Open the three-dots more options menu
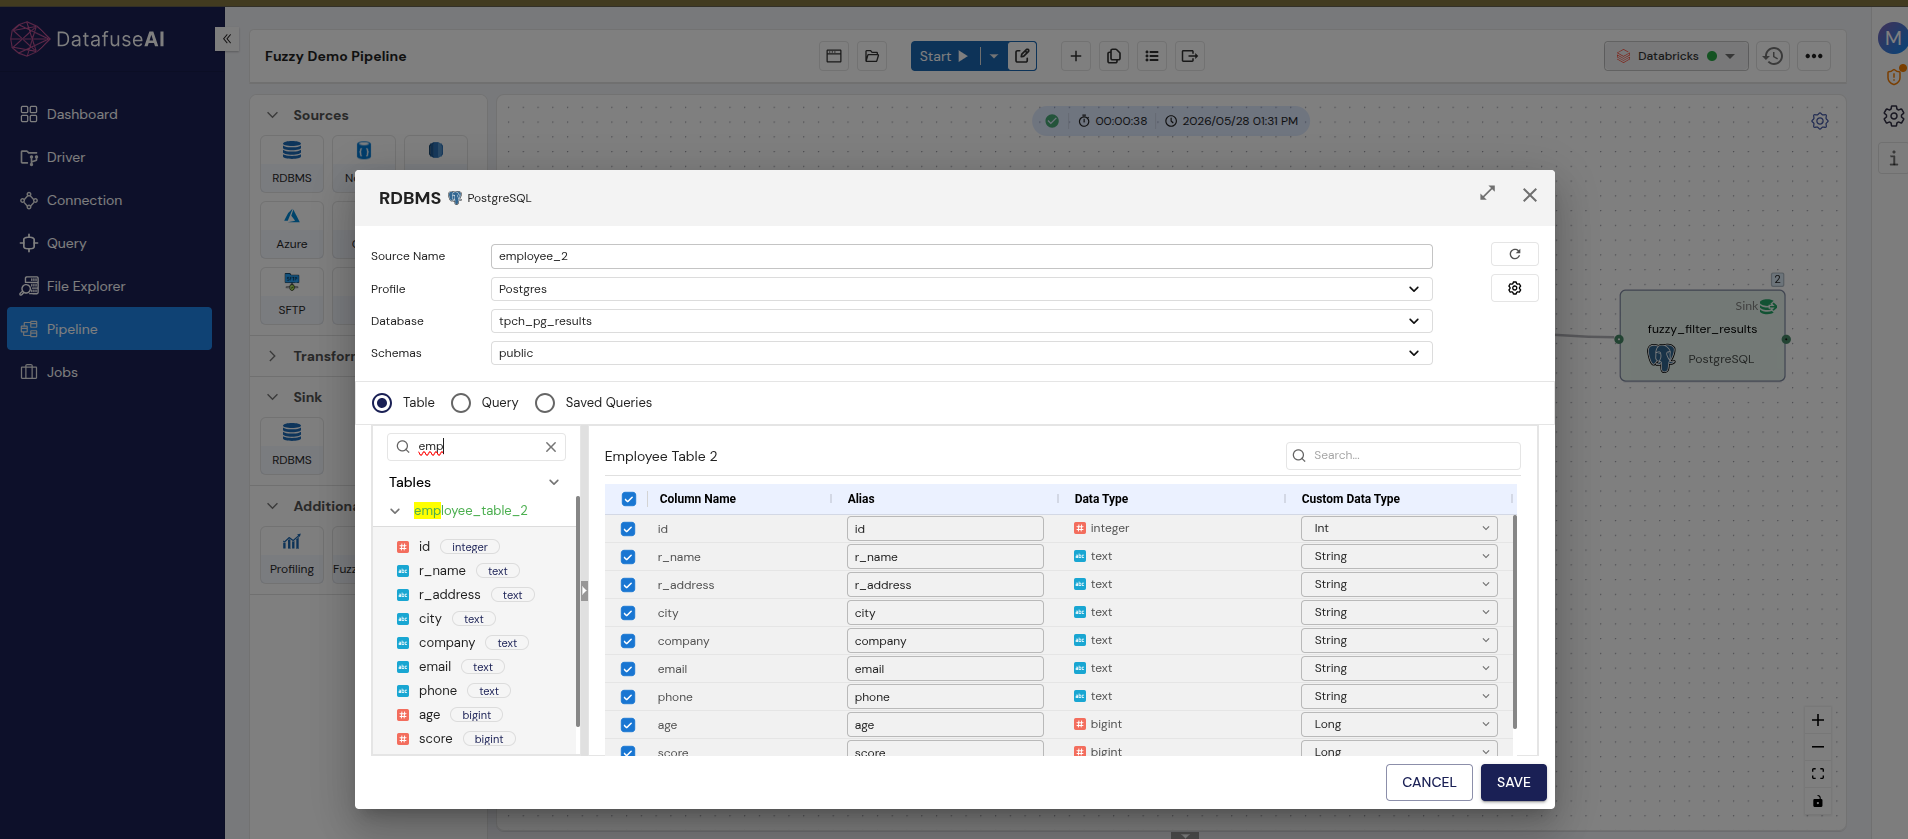 point(1814,56)
